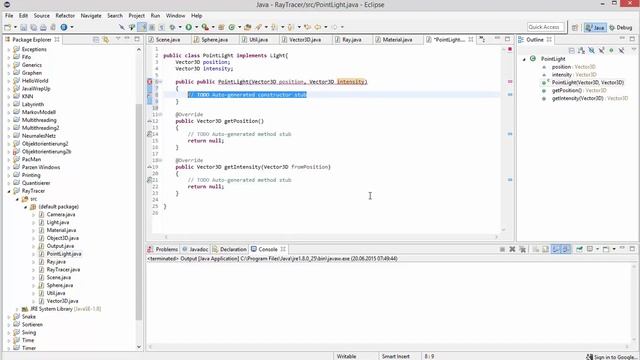Open the Project menu
Screen dimensions: 640x360
(136, 16)
